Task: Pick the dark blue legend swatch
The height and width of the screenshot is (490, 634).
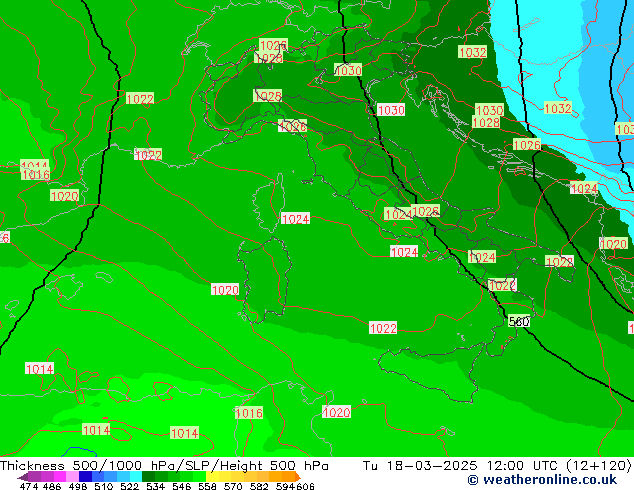Action: click(85, 477)
